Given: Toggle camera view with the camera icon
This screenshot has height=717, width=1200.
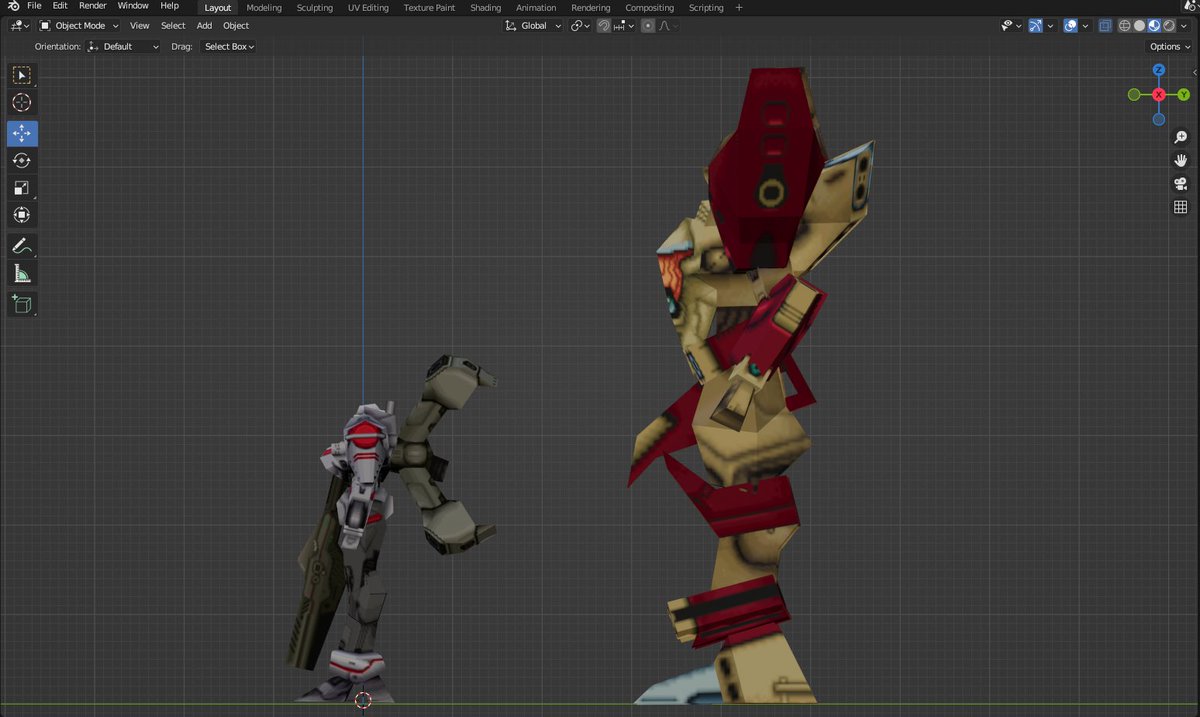Looking at the screenshot, I should [x=1180, y=184].
